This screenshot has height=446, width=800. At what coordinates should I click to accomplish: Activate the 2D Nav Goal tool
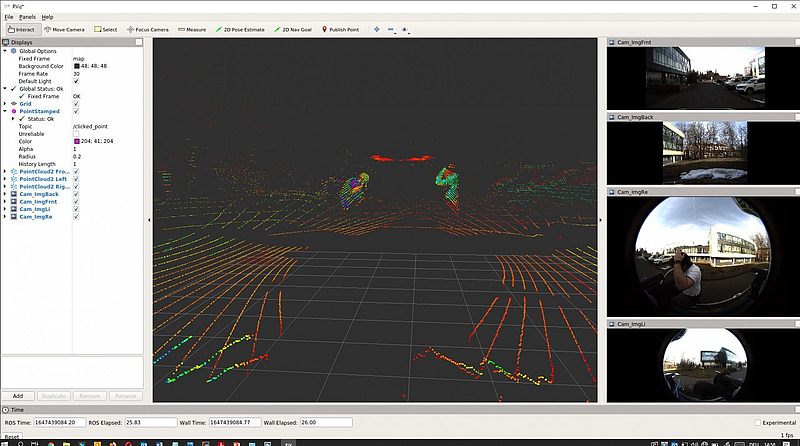click(293, 30)
